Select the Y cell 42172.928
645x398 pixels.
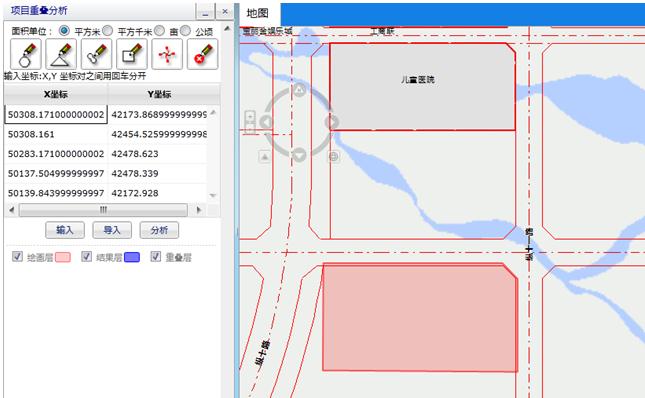[158, 193]
